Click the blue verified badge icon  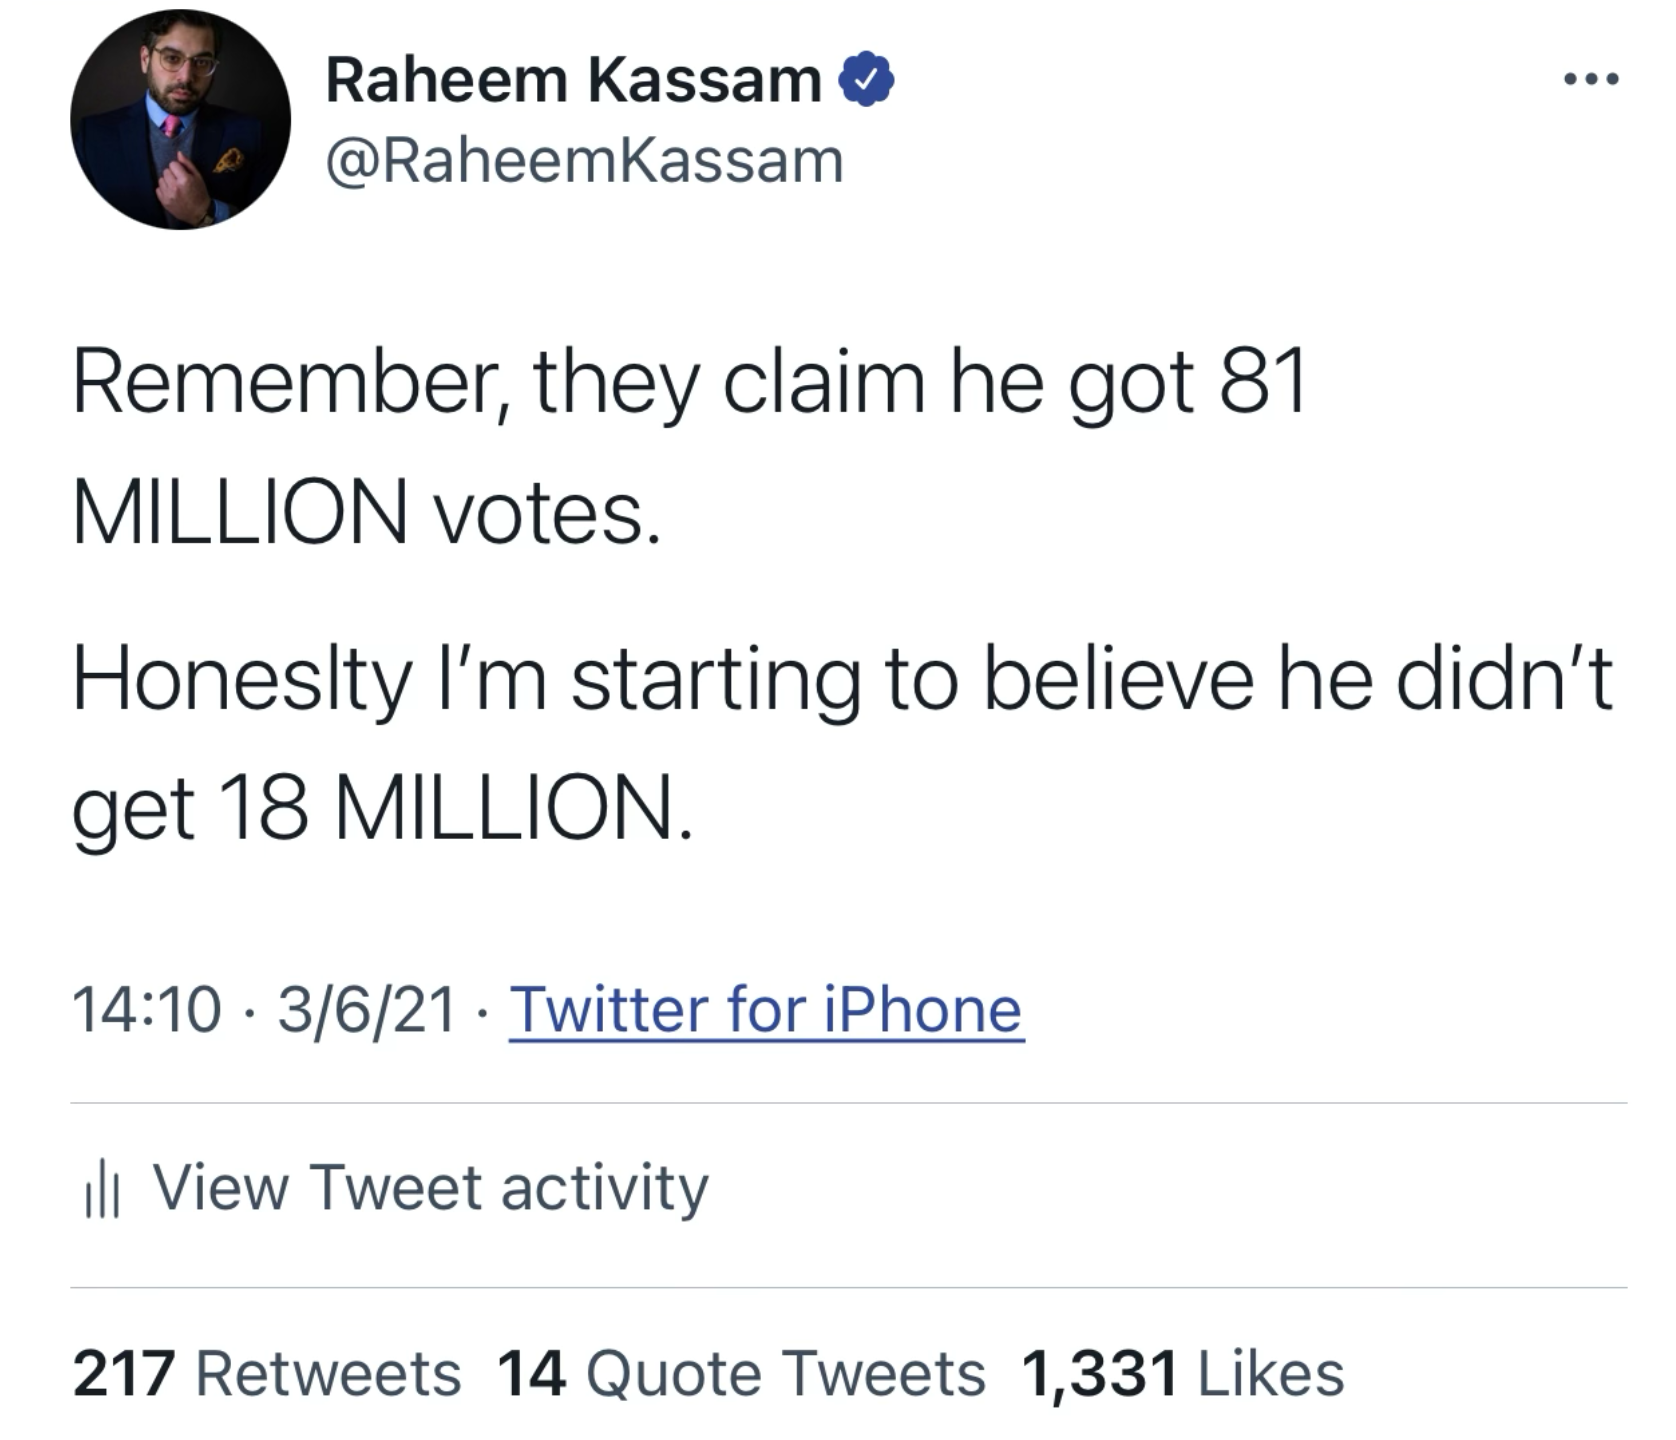tap(866, 80)
